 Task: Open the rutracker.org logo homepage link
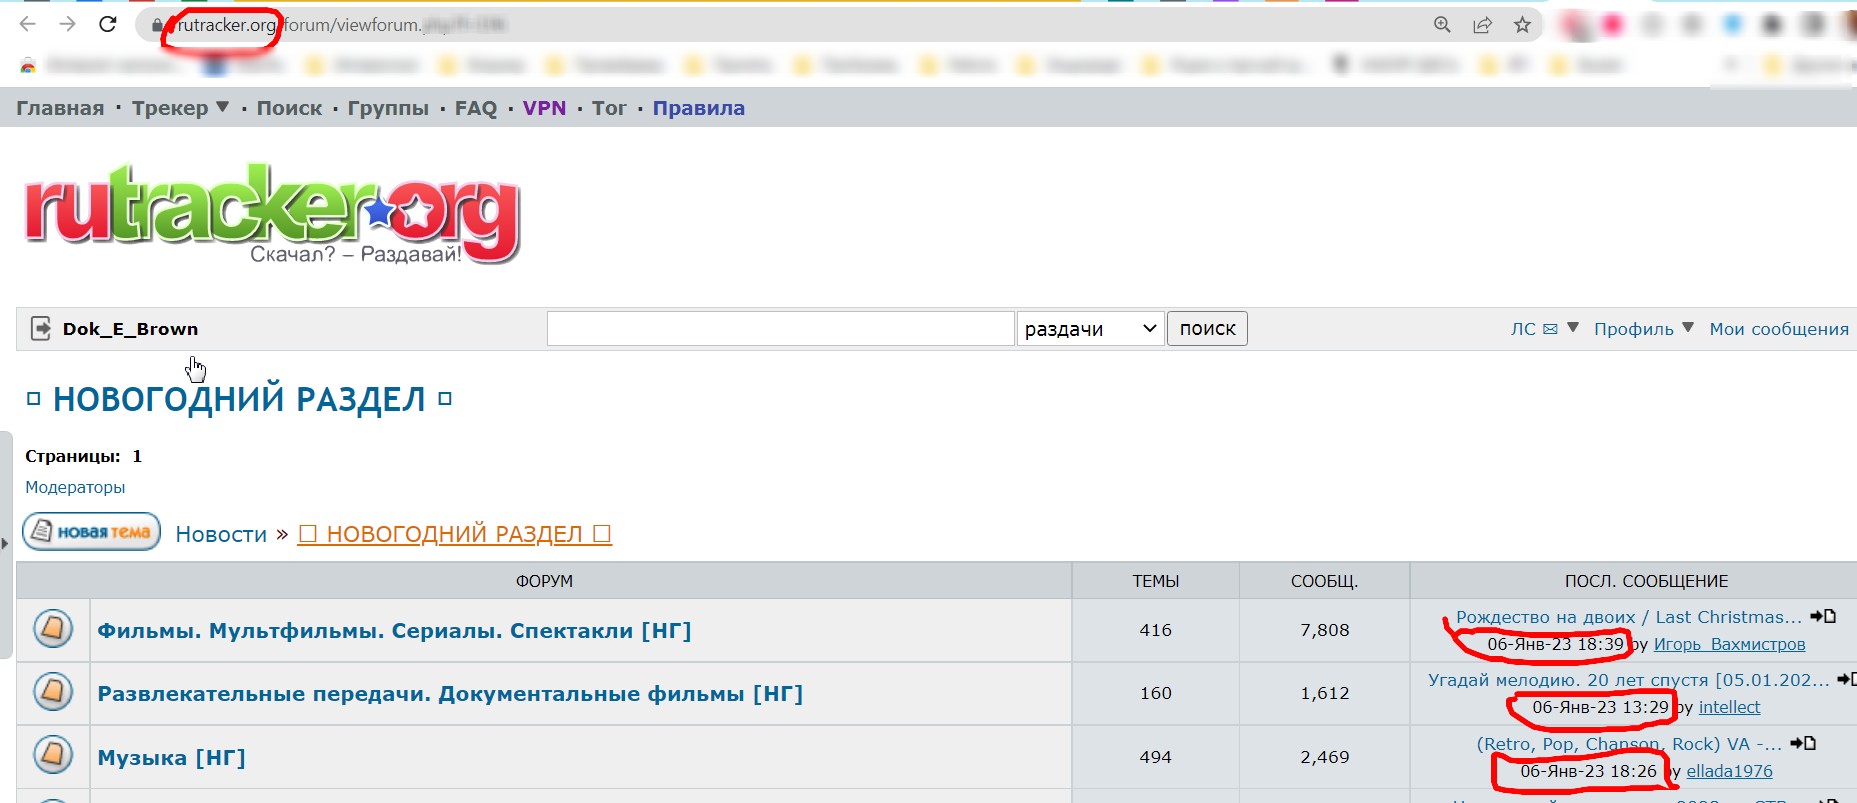pyautogui.click(x=272, y=213)
